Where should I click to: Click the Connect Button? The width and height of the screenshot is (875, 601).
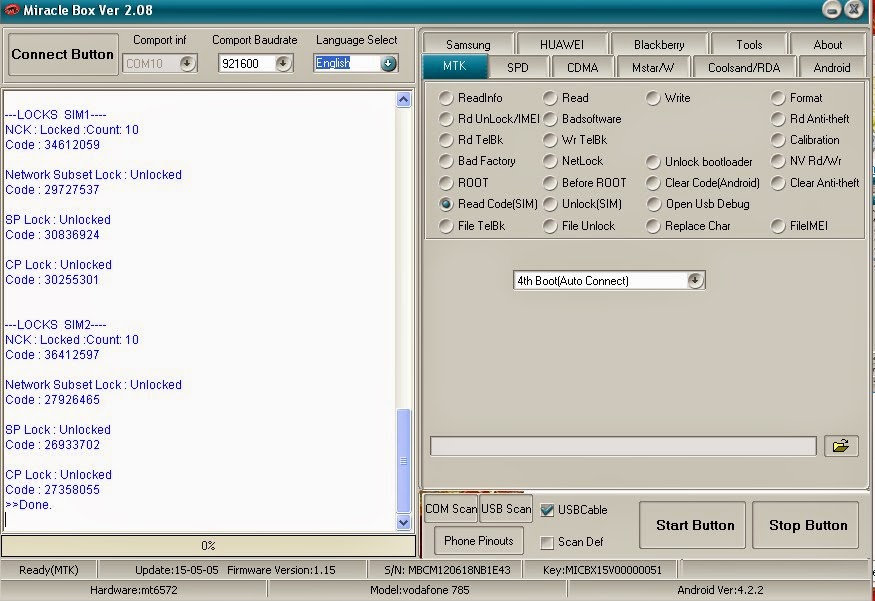pyautogui.click(x=62, y=54)
